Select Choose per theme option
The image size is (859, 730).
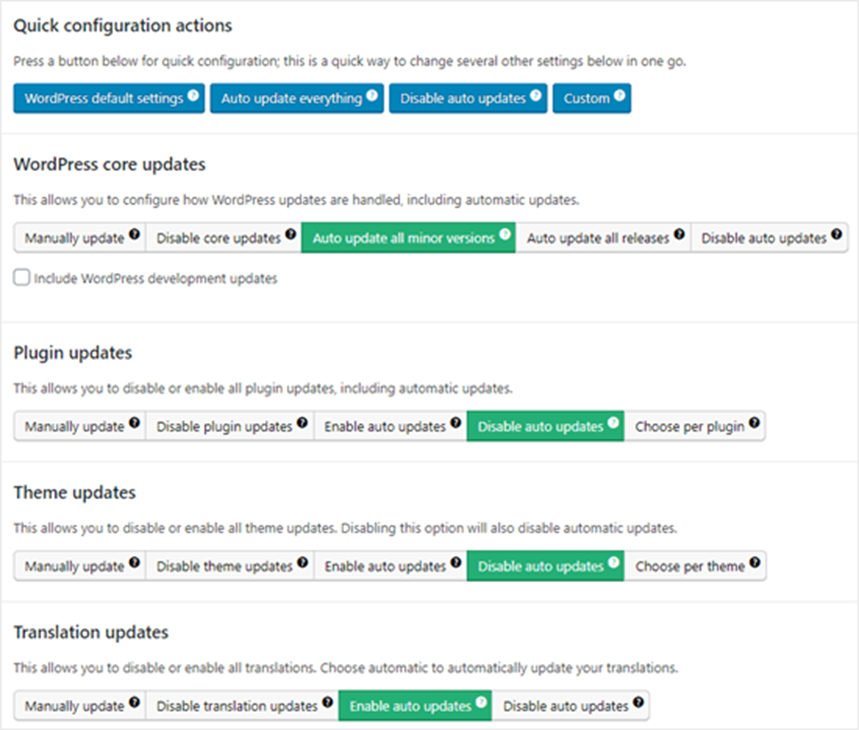point(695,566)
